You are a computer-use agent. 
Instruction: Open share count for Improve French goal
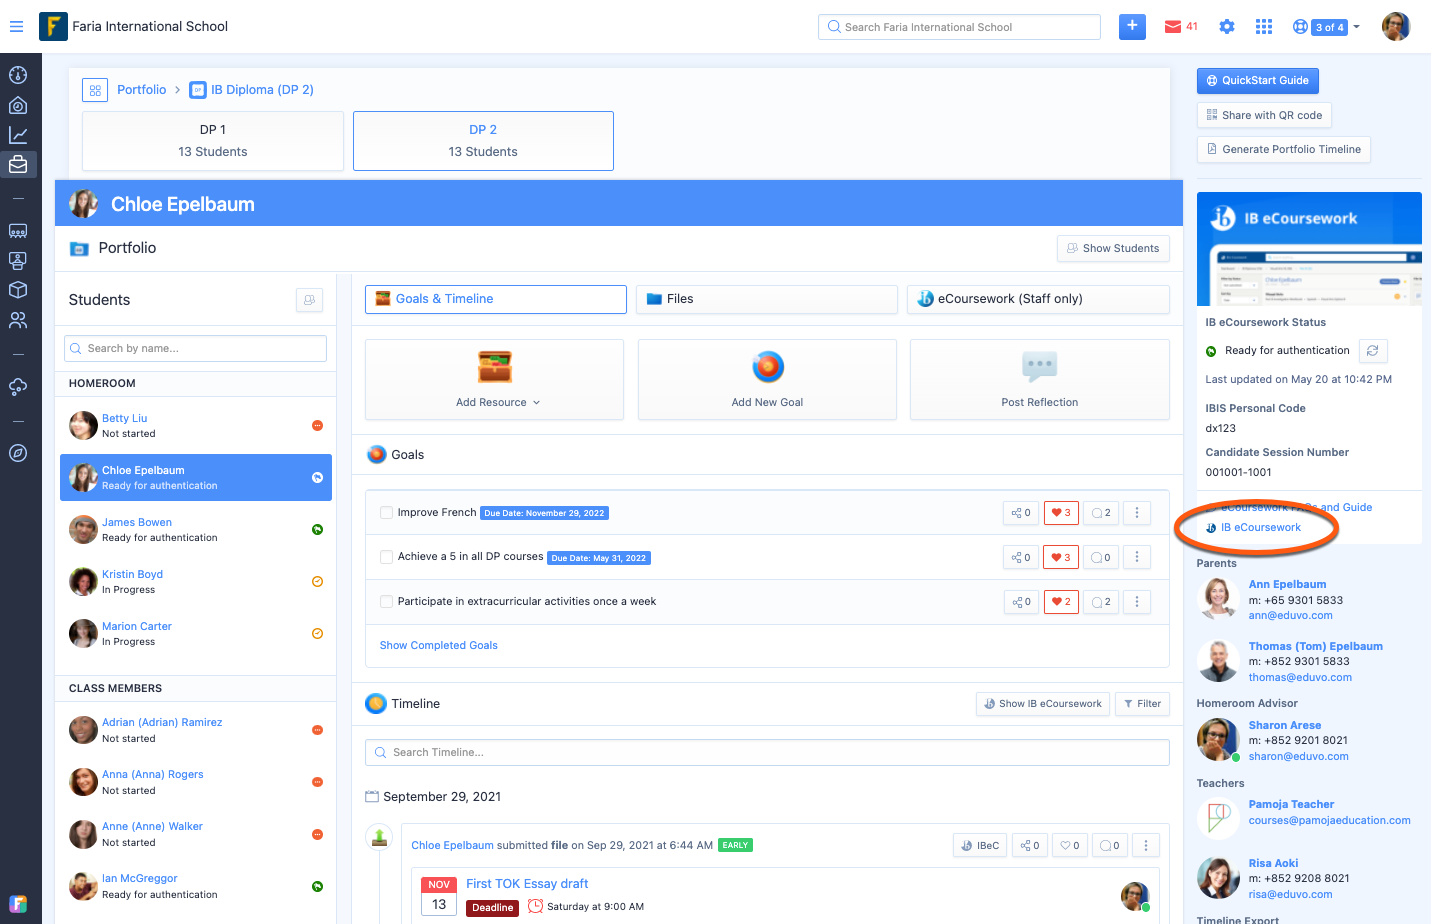[x=1019, y=513]
